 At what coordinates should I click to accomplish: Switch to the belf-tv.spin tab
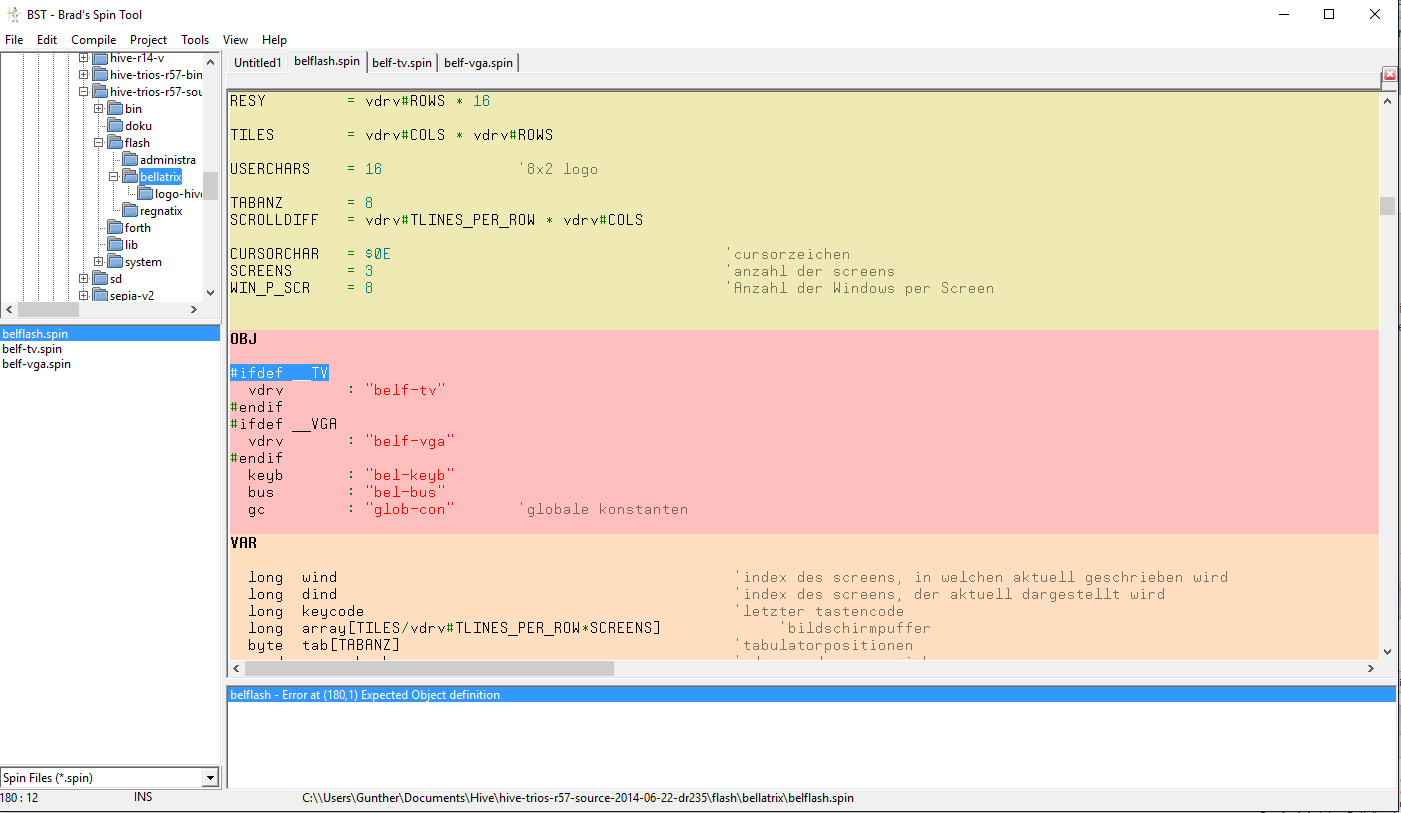pos(402,63)
